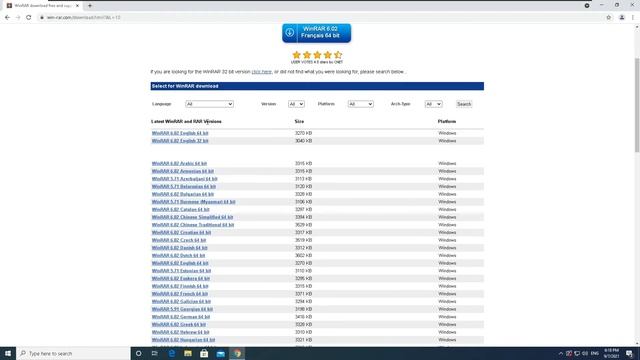640x360 pixels.
Task: Open WinRAR 6.02 English 32 bit link
Action: point(180,141)
